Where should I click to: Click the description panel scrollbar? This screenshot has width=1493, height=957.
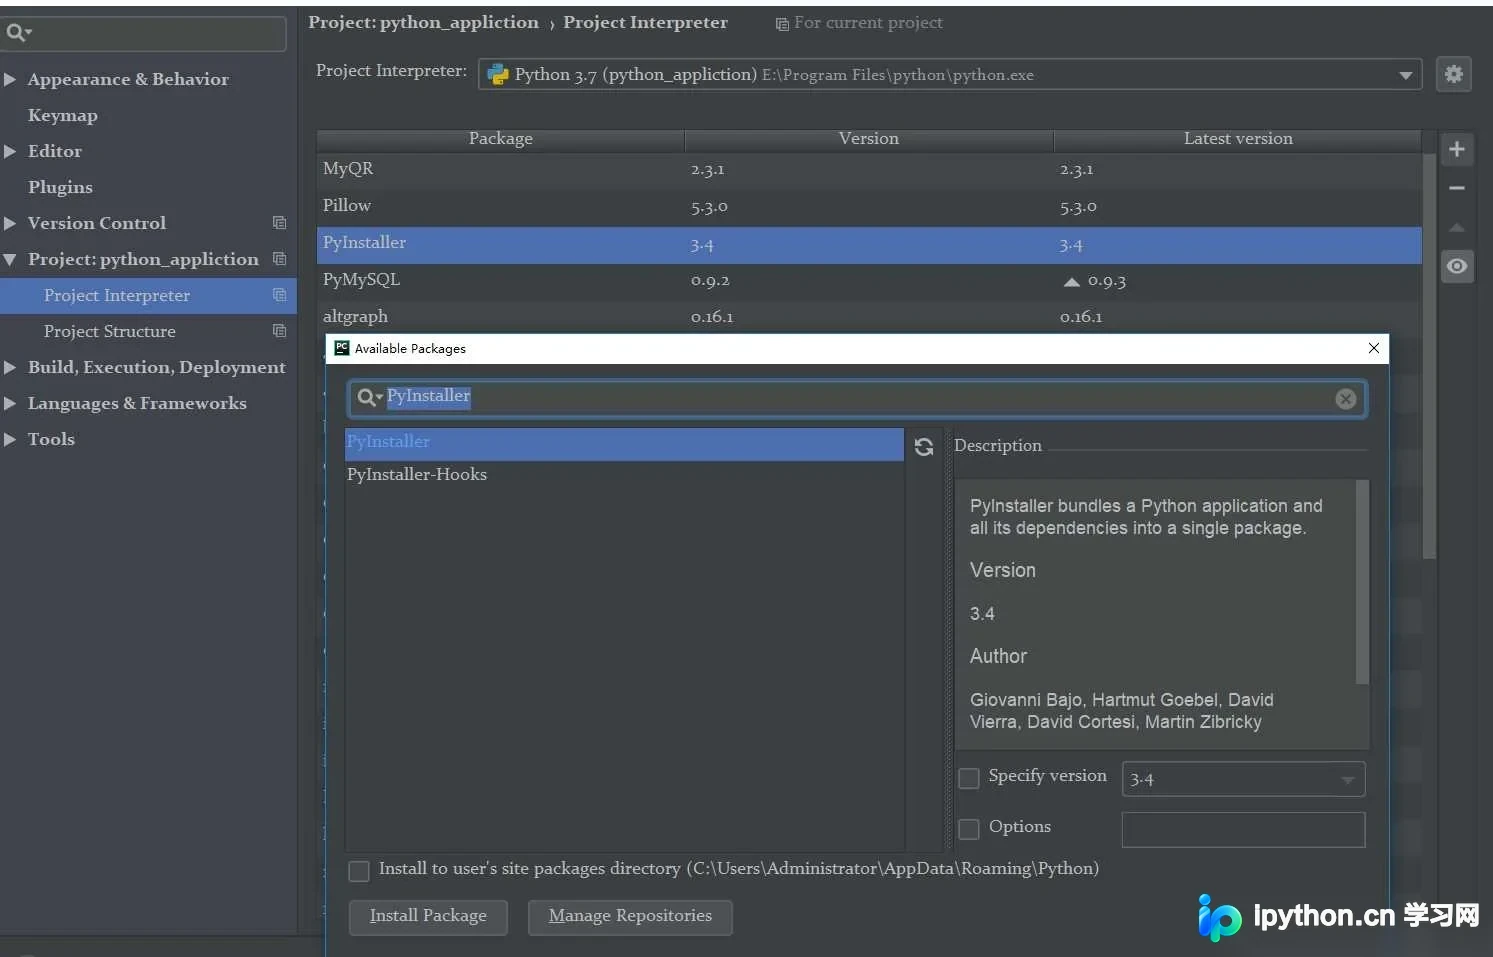[1361, 582]
